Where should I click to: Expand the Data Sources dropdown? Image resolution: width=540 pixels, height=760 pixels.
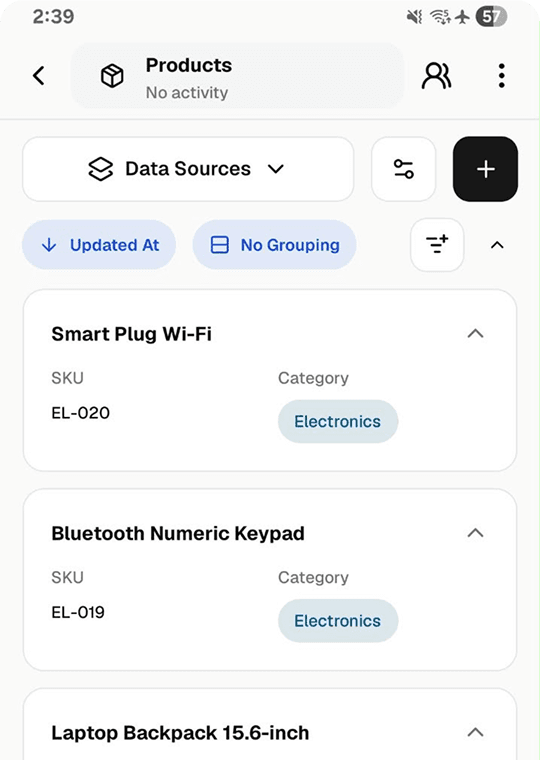(x=188, y=169)
